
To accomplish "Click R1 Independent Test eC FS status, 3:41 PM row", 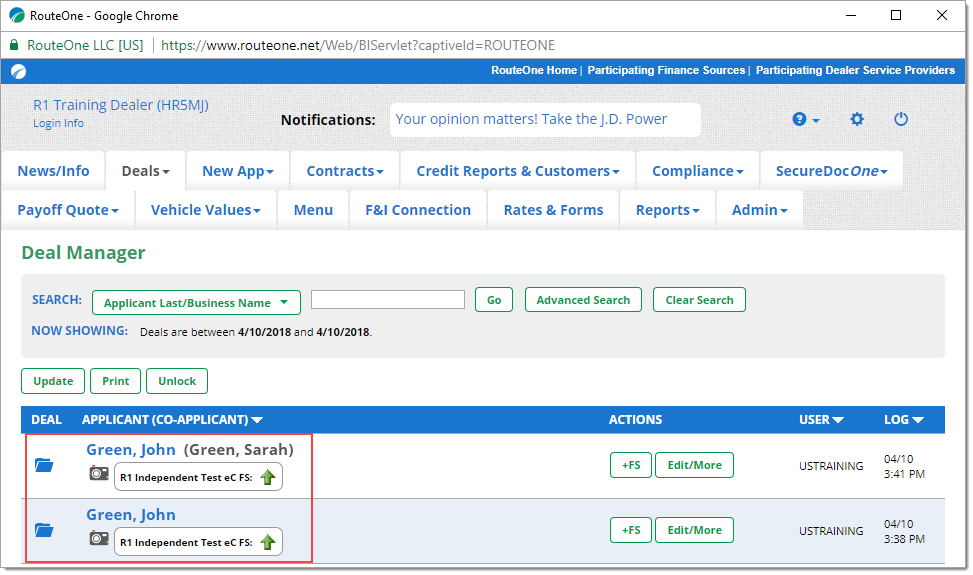I will [x=199, y=477].
